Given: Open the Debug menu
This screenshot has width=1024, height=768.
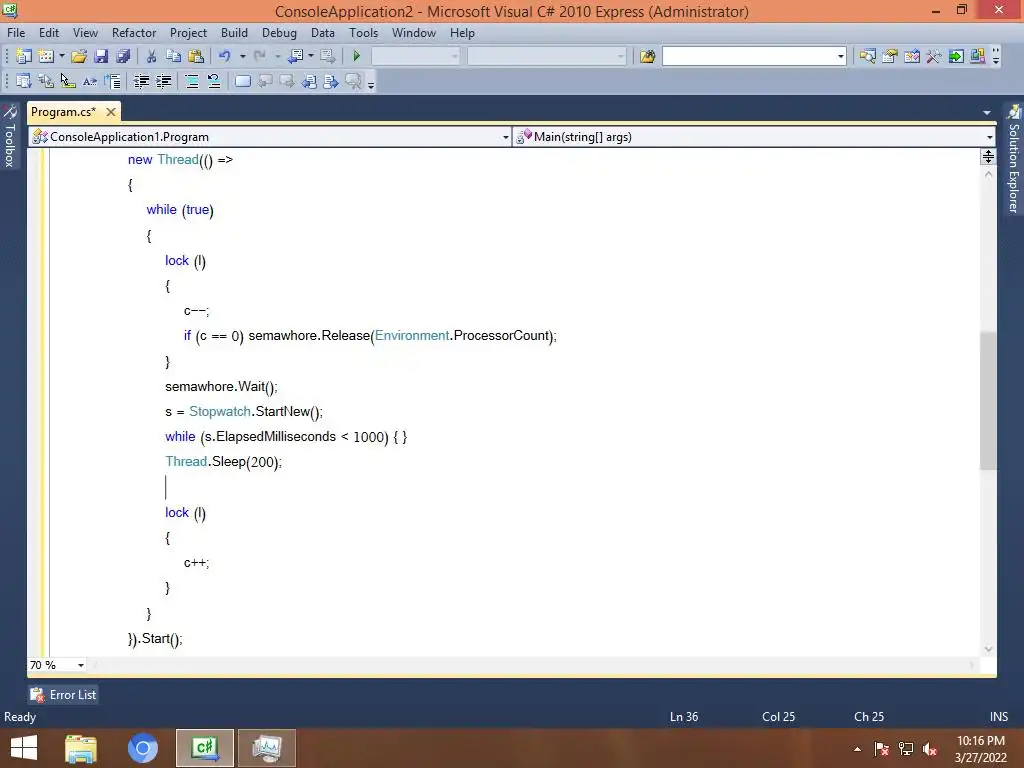Looking at the screenshot, I should coord(279,33).
